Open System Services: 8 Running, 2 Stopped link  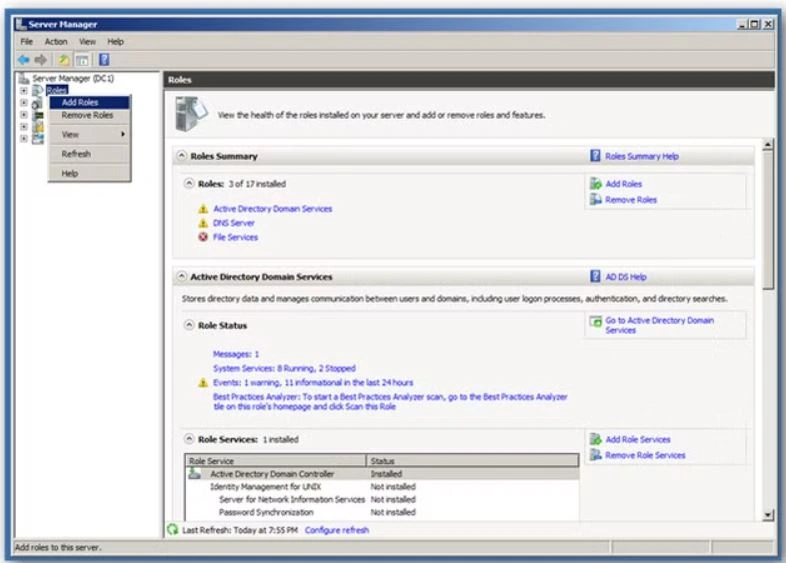point(284,368)
